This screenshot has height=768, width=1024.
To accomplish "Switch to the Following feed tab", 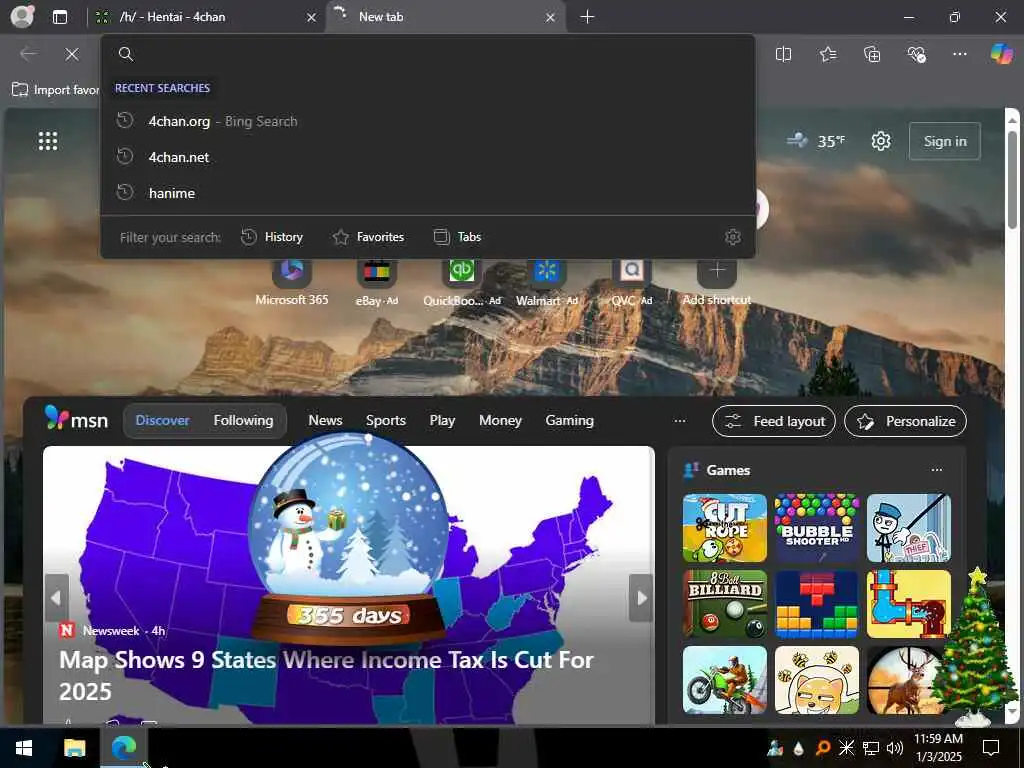I will (243, 421).
